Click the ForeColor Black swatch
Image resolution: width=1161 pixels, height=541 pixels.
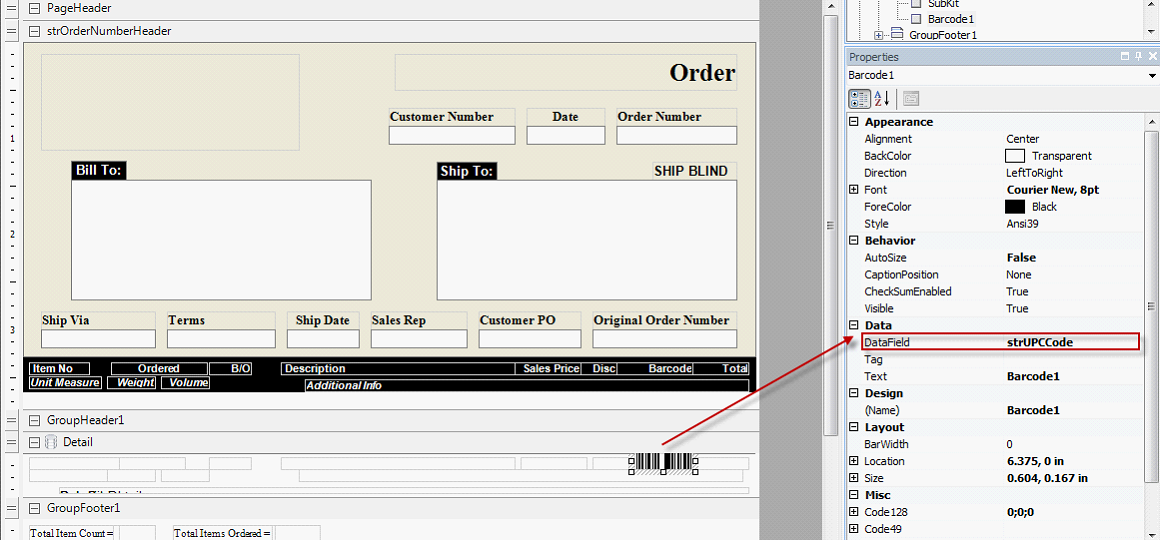[1014, 207]
